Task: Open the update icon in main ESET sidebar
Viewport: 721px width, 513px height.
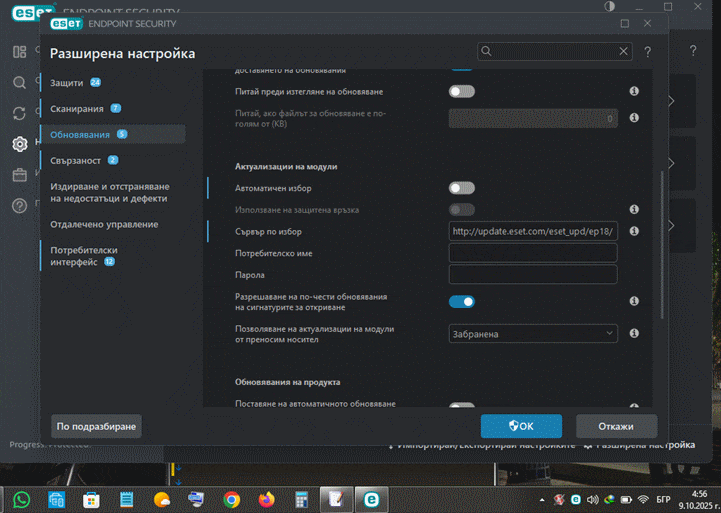Action: tap(19, 113)
